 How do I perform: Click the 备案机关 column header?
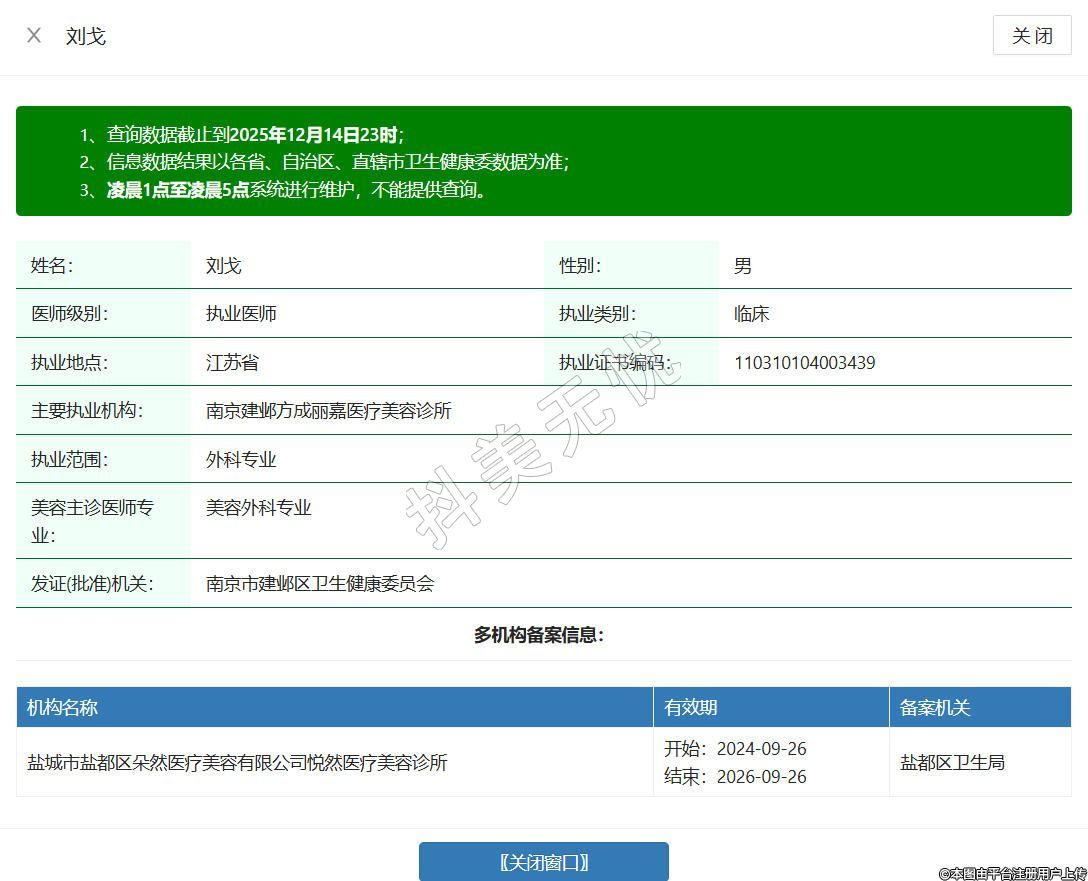[x=935, y=707]
